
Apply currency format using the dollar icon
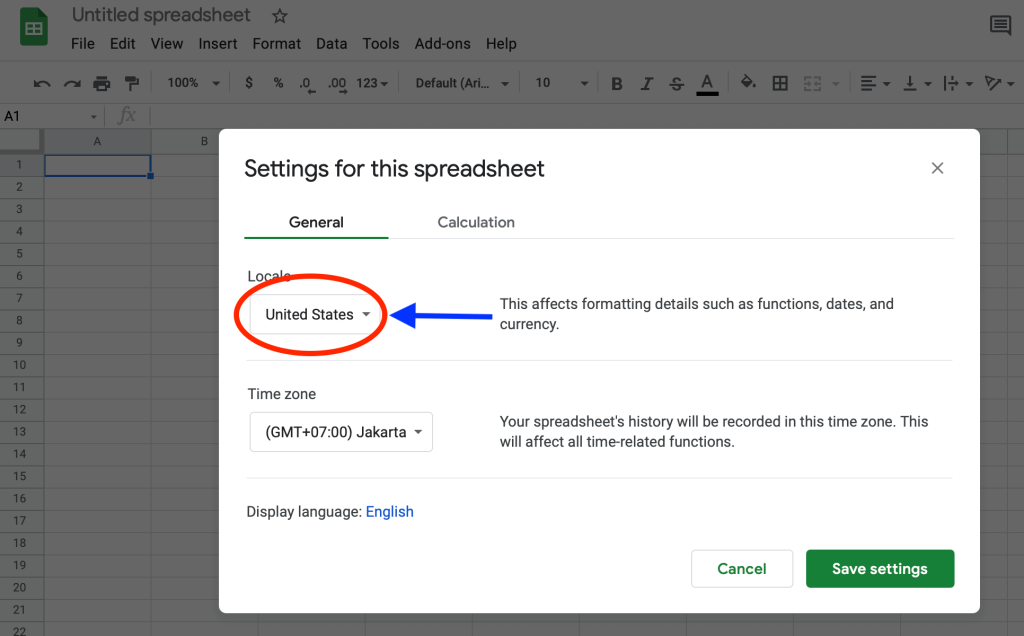[x=248, y=83]
